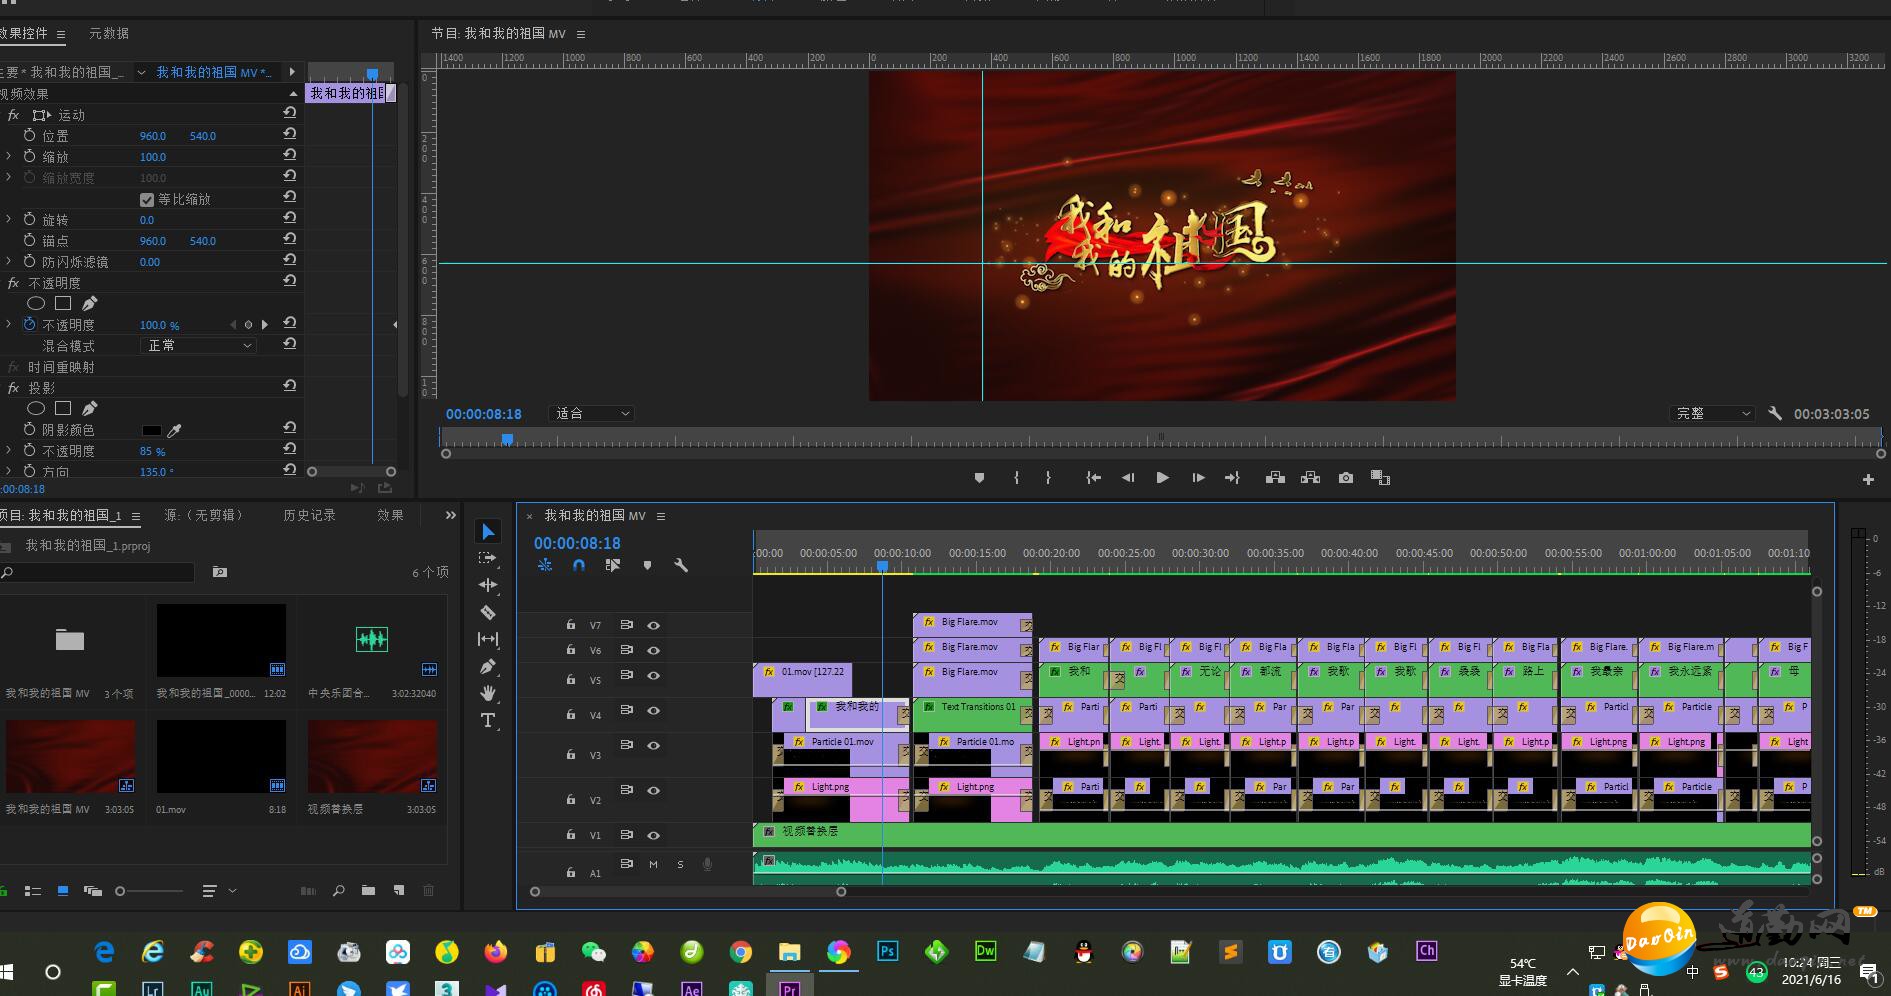1891x996 pixels.
Task: Open program monitor panel menu
Action: pos(581,34)
